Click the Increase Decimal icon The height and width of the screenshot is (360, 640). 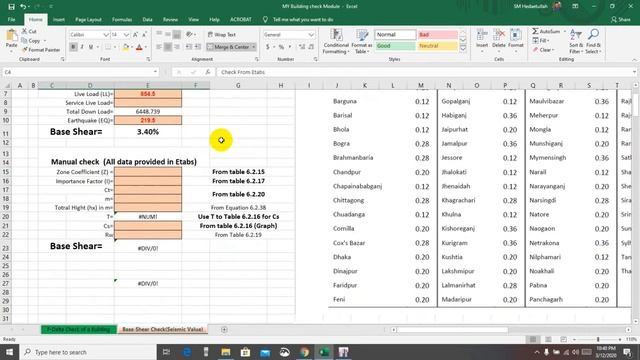tap(302, 47)
